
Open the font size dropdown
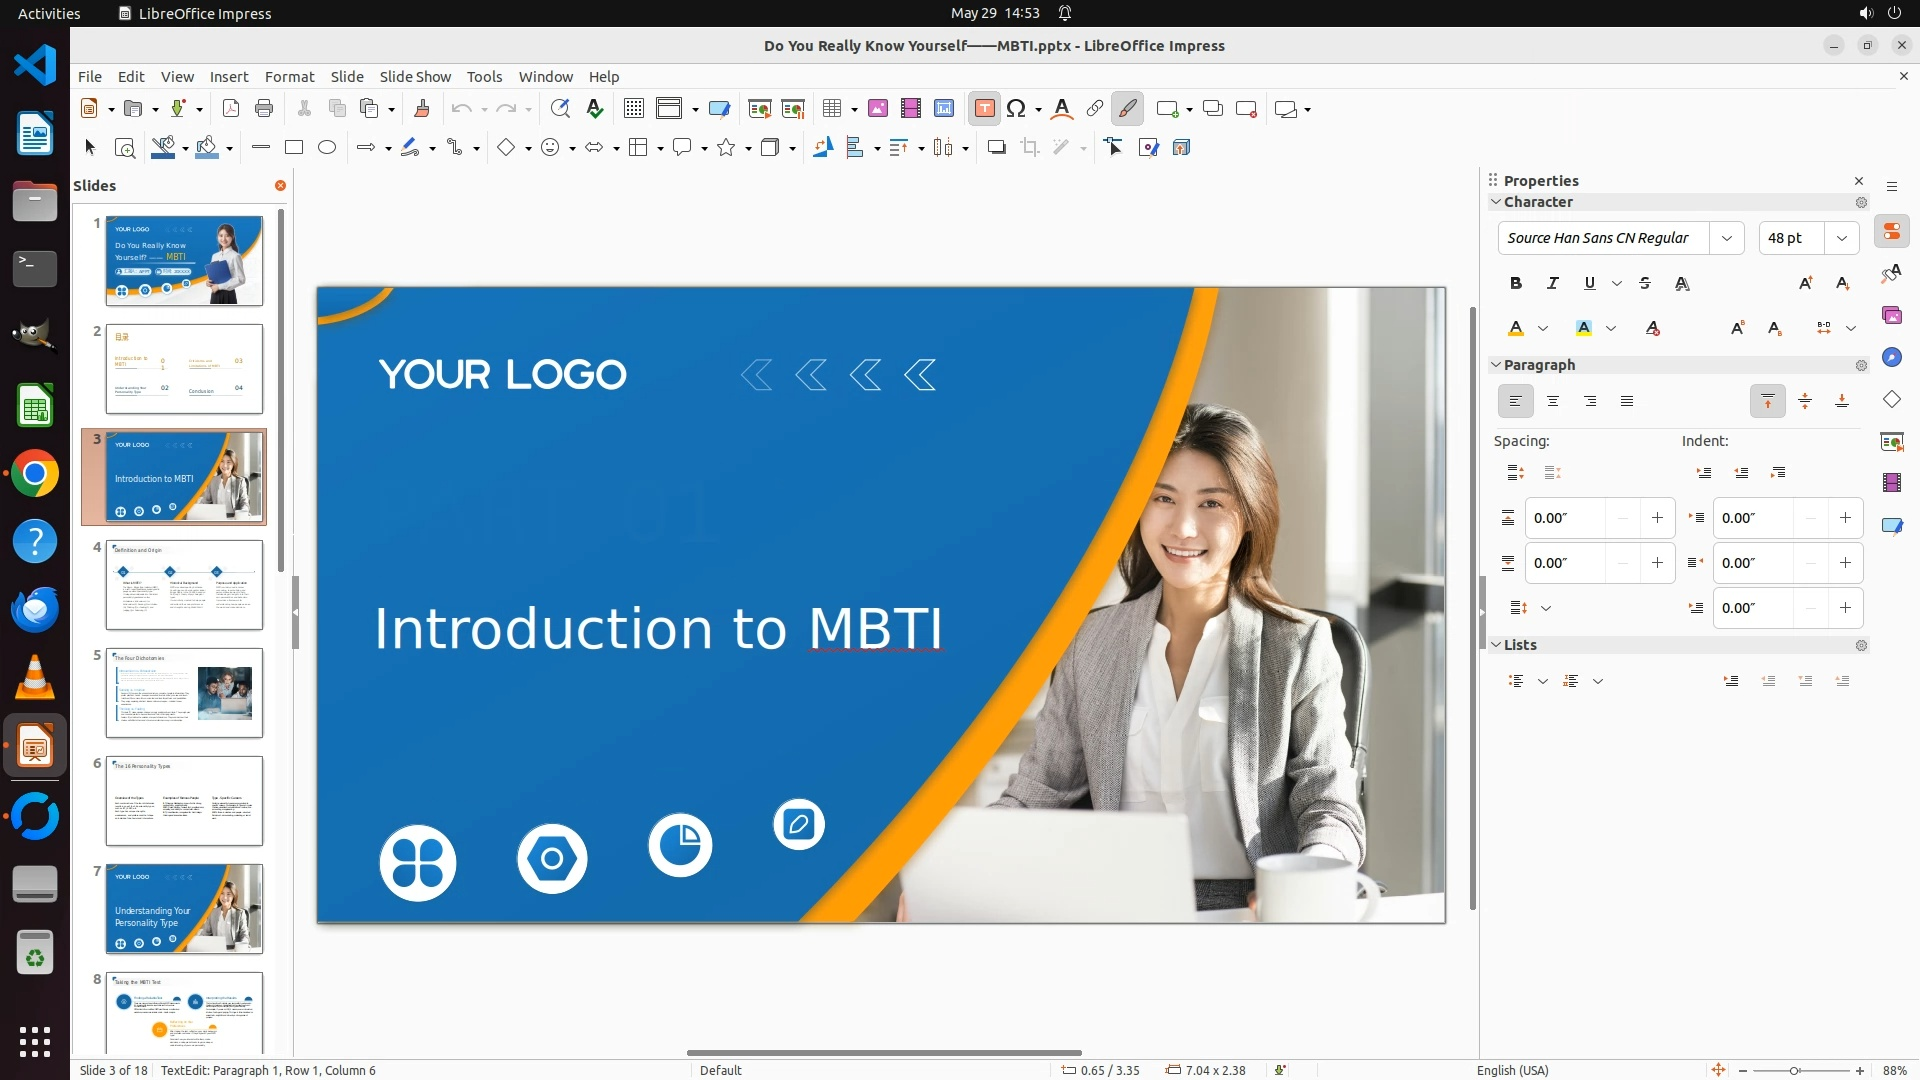tap(1841, 238)
